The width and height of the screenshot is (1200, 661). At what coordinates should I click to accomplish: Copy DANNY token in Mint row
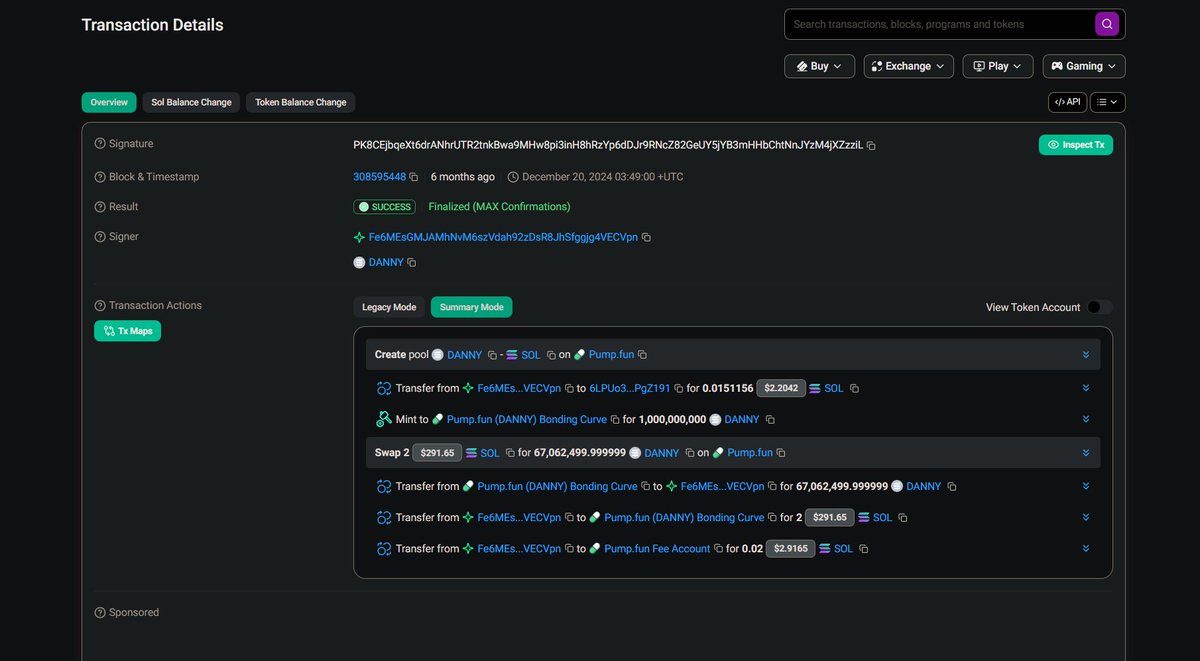[770, 420]
